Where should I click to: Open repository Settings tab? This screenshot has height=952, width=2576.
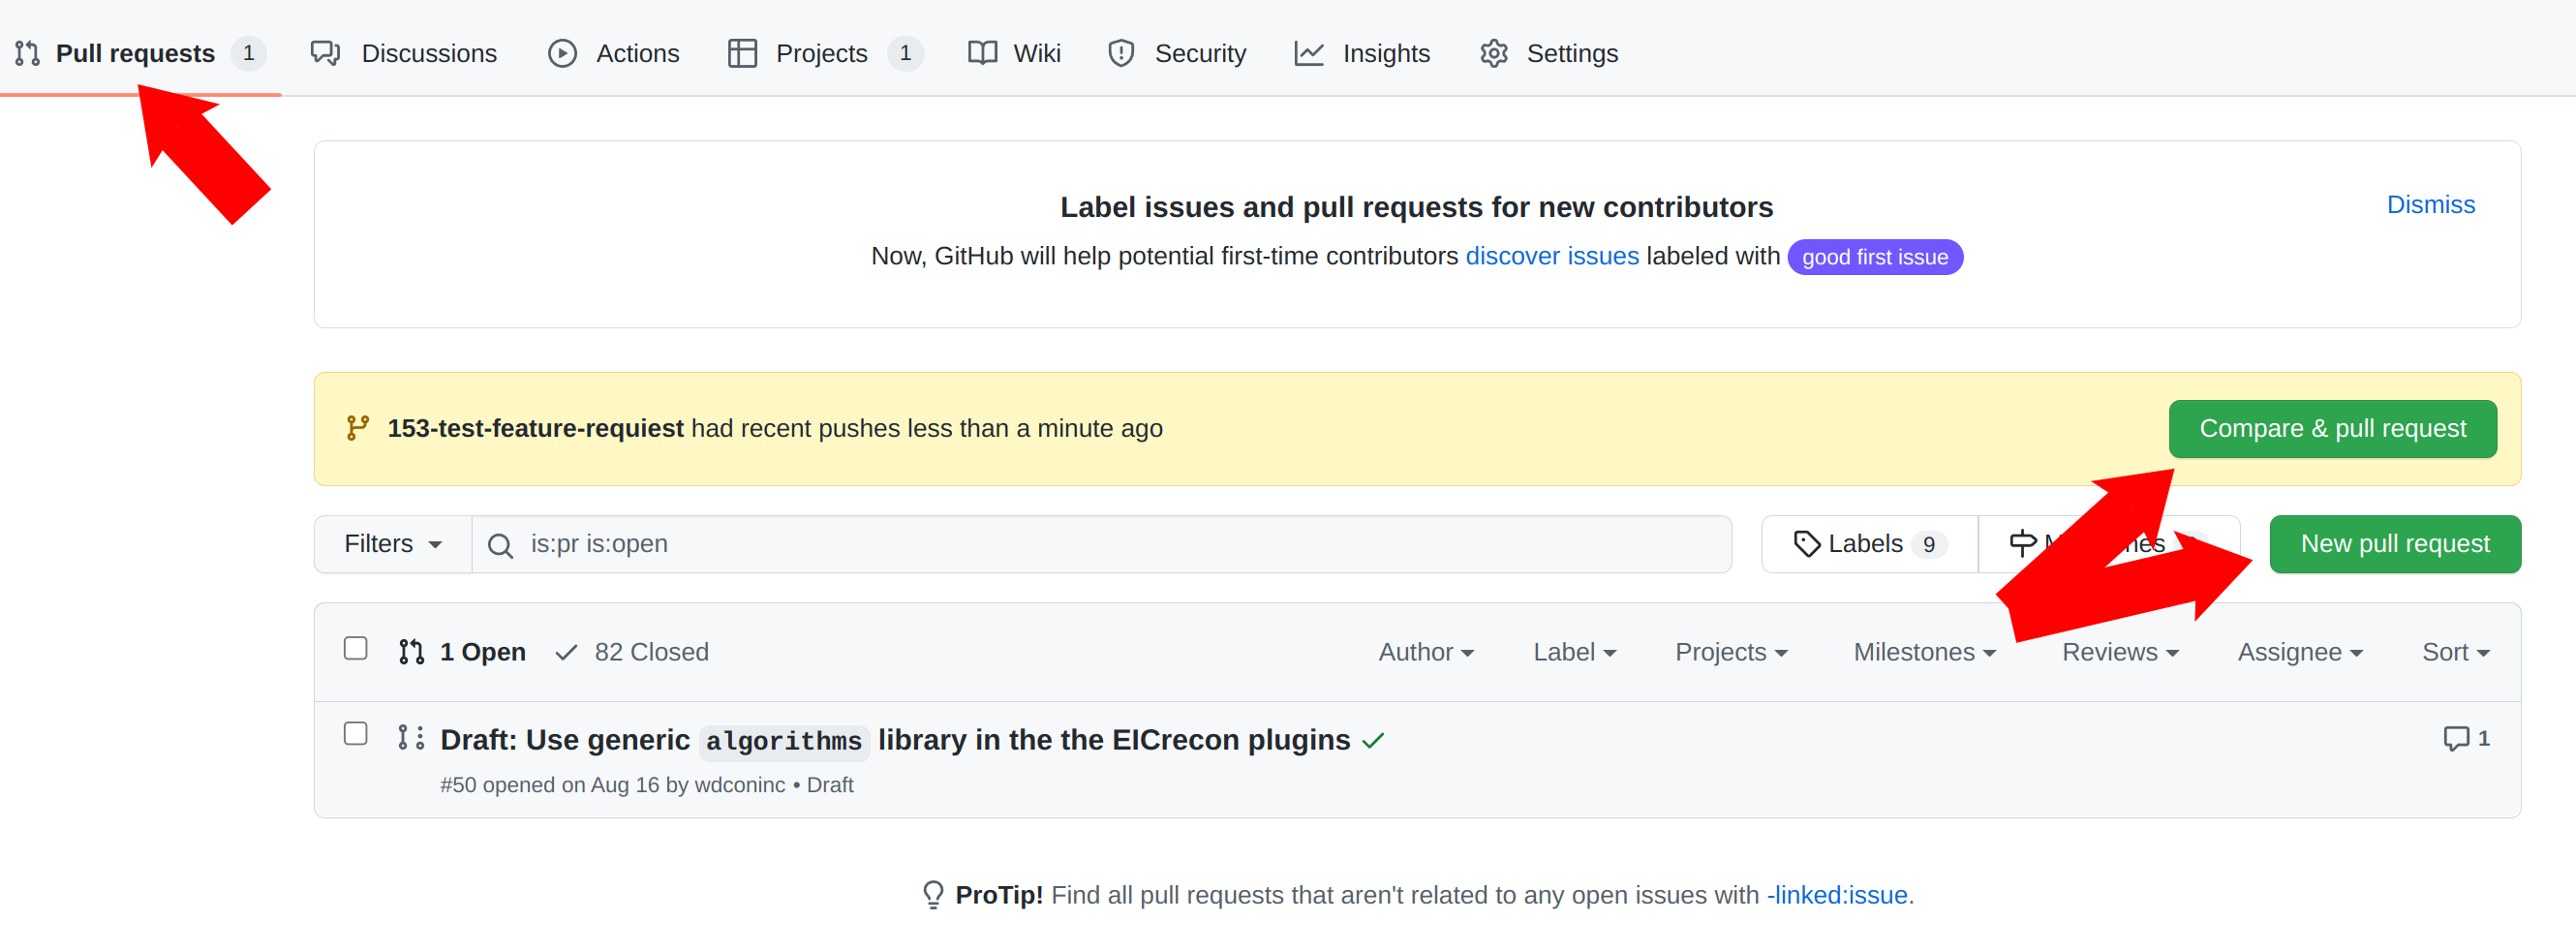[1549, 53]
